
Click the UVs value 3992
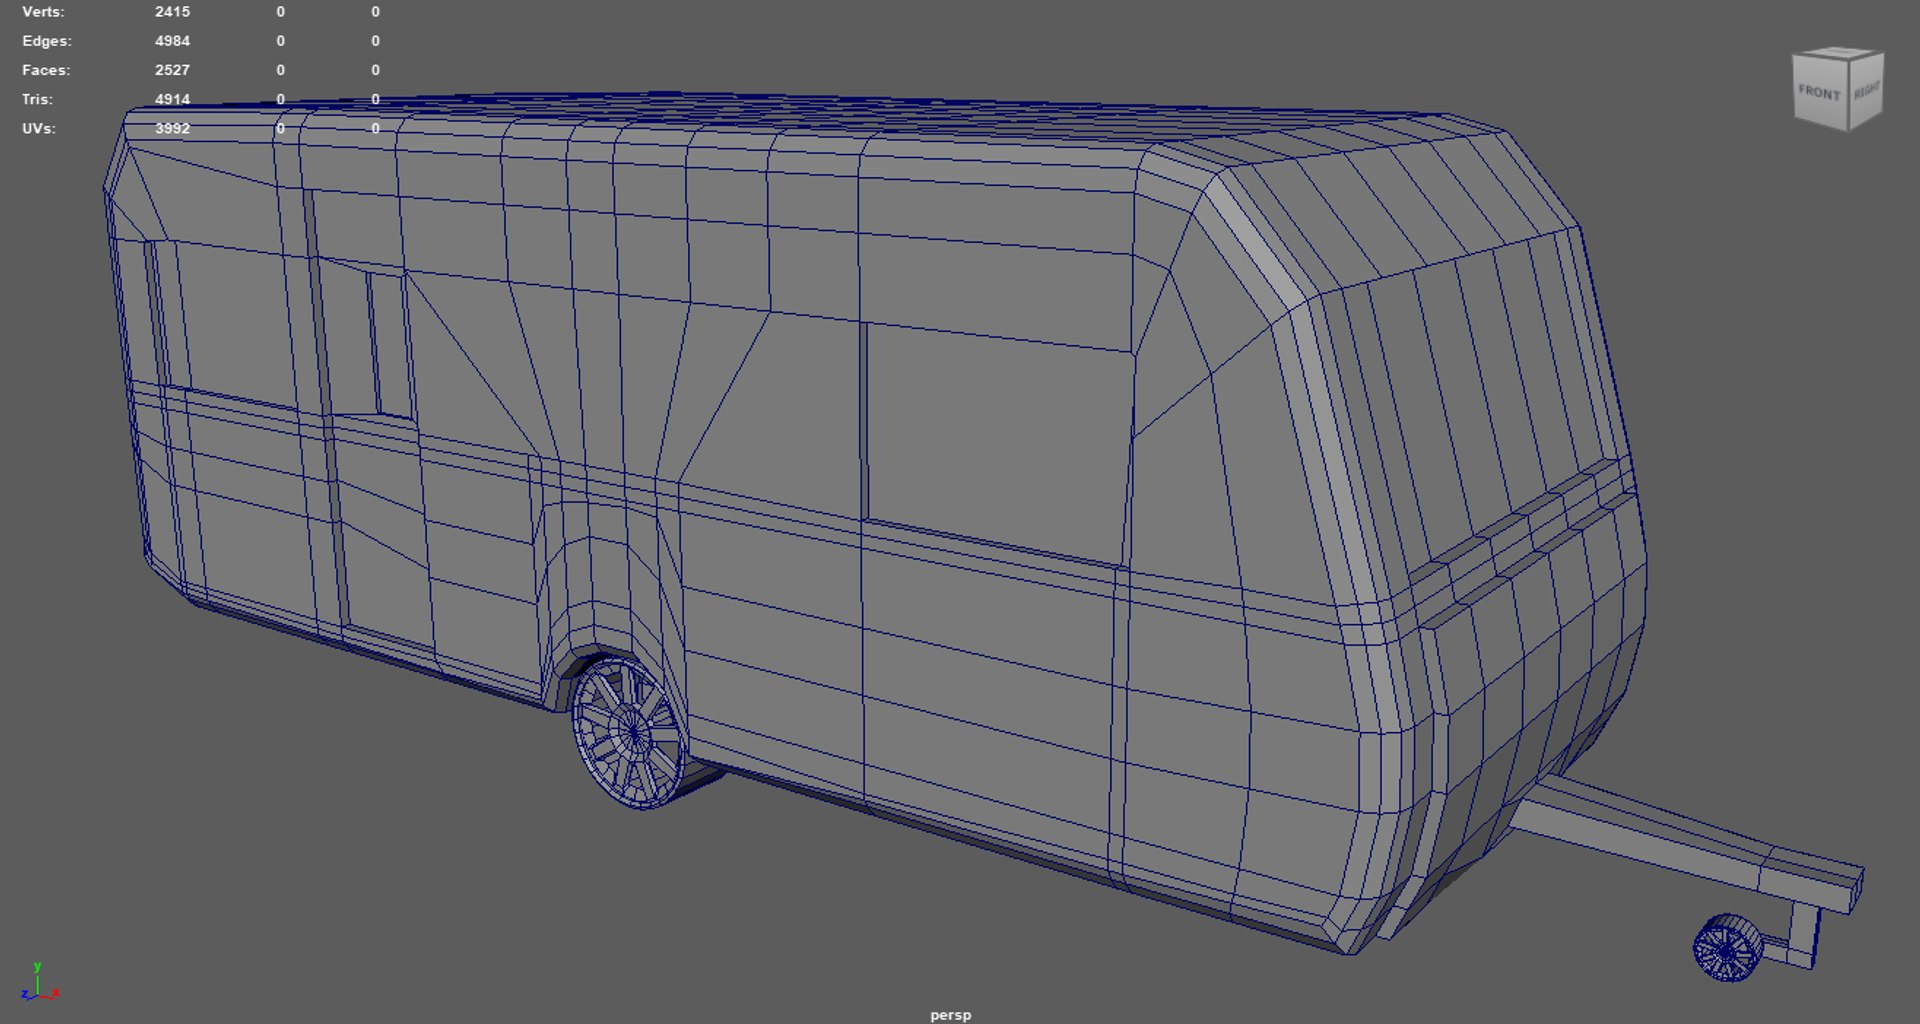(172, 128)
